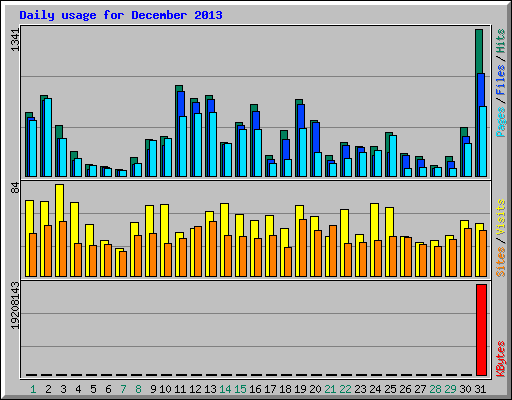Click day 22 label on x-axis
512x400 pixels.
345,389
